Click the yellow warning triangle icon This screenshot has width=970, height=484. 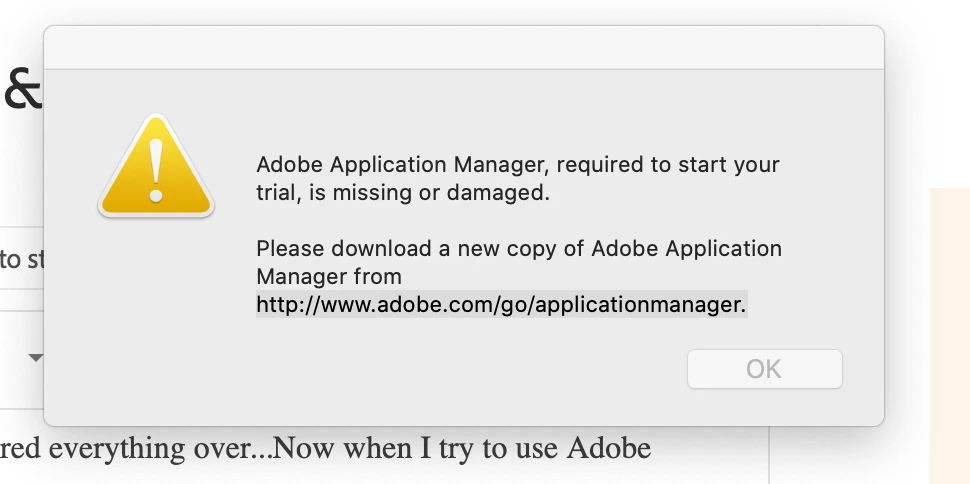[x=155, y=170]
